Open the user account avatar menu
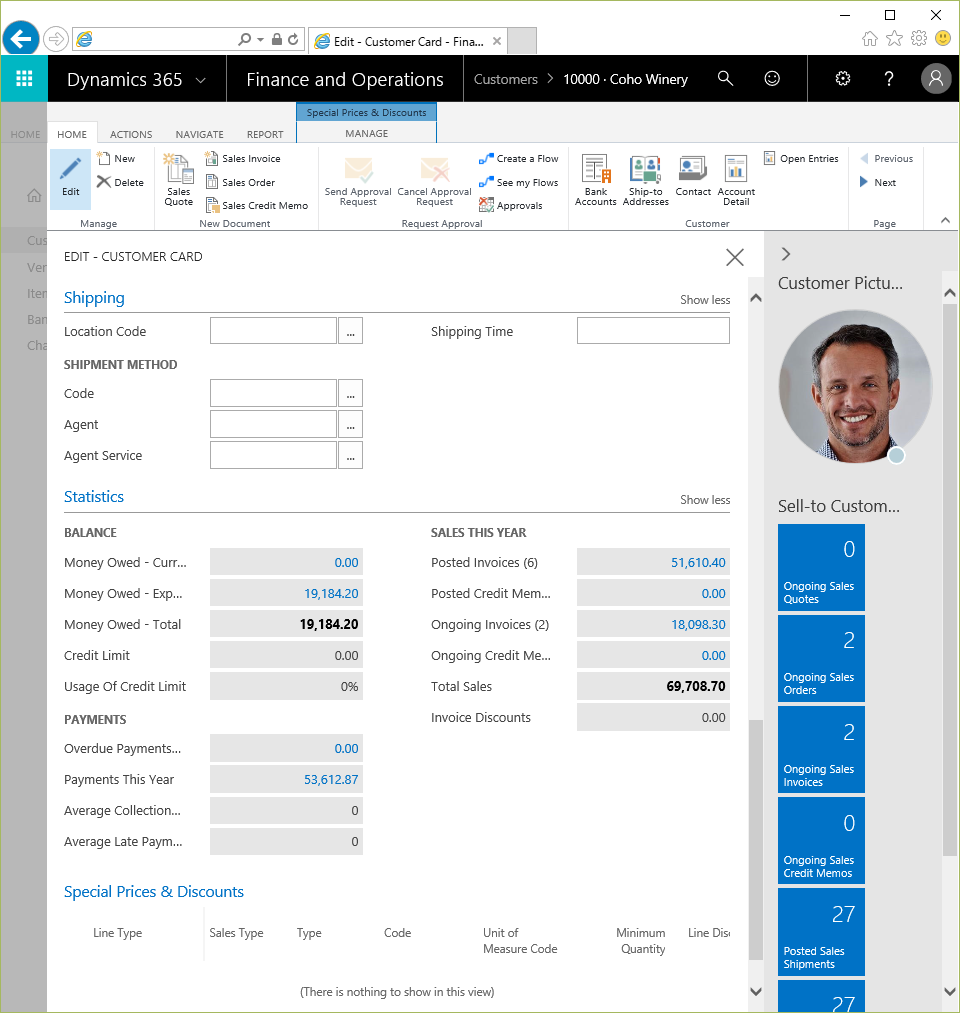The height and width of the screenshot is (1013, 960). tap(935, 79)
